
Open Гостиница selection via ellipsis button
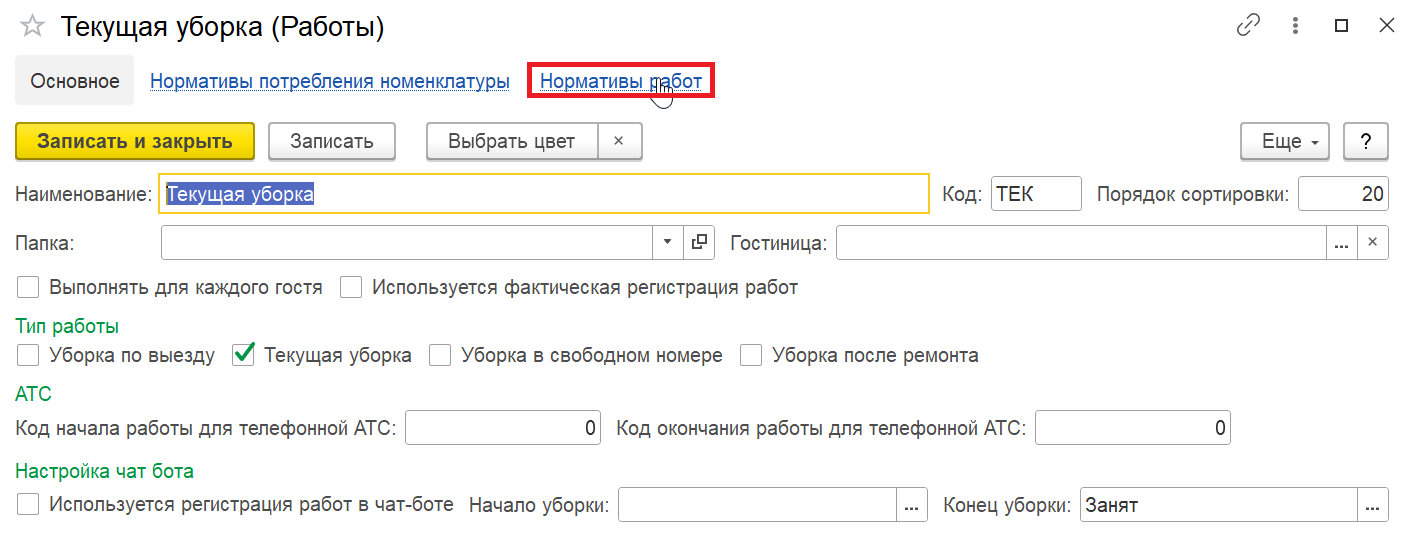tap(1341, 242)
